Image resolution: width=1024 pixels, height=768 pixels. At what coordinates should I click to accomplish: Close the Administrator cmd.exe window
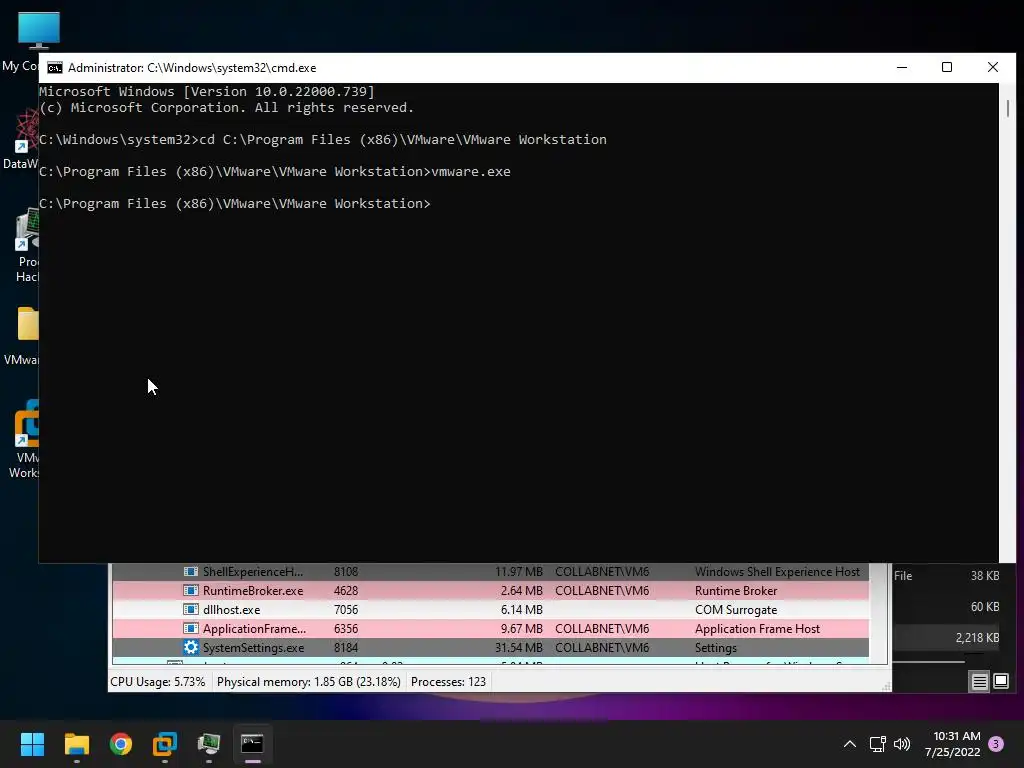[x=993, y=67]
